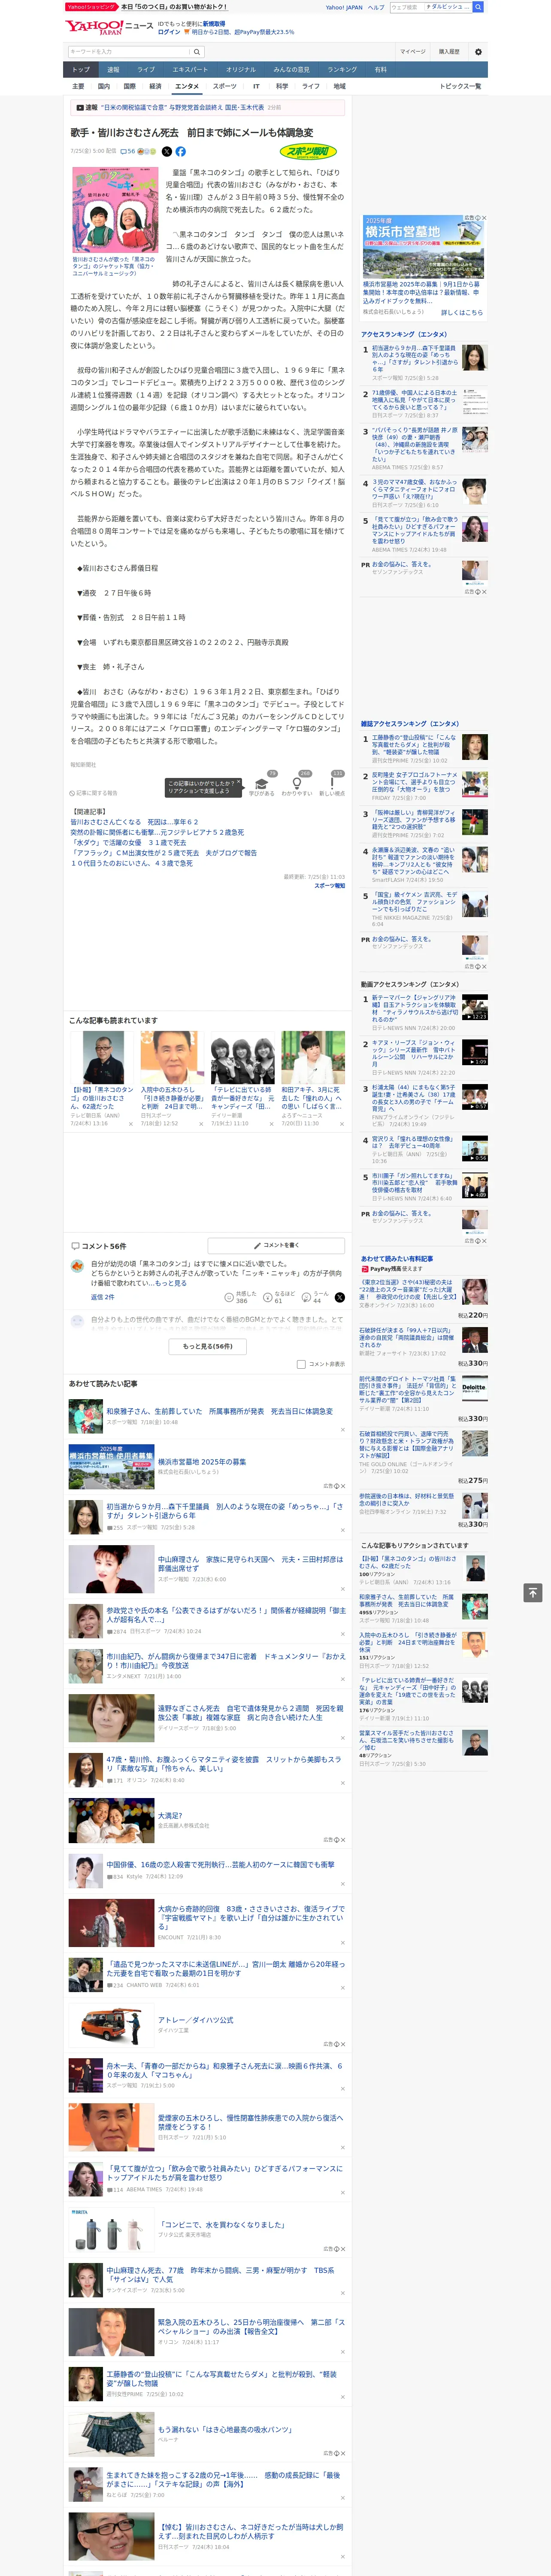Select the 速報 tab
Screen dimensions: 551x2576
point(113,70)
